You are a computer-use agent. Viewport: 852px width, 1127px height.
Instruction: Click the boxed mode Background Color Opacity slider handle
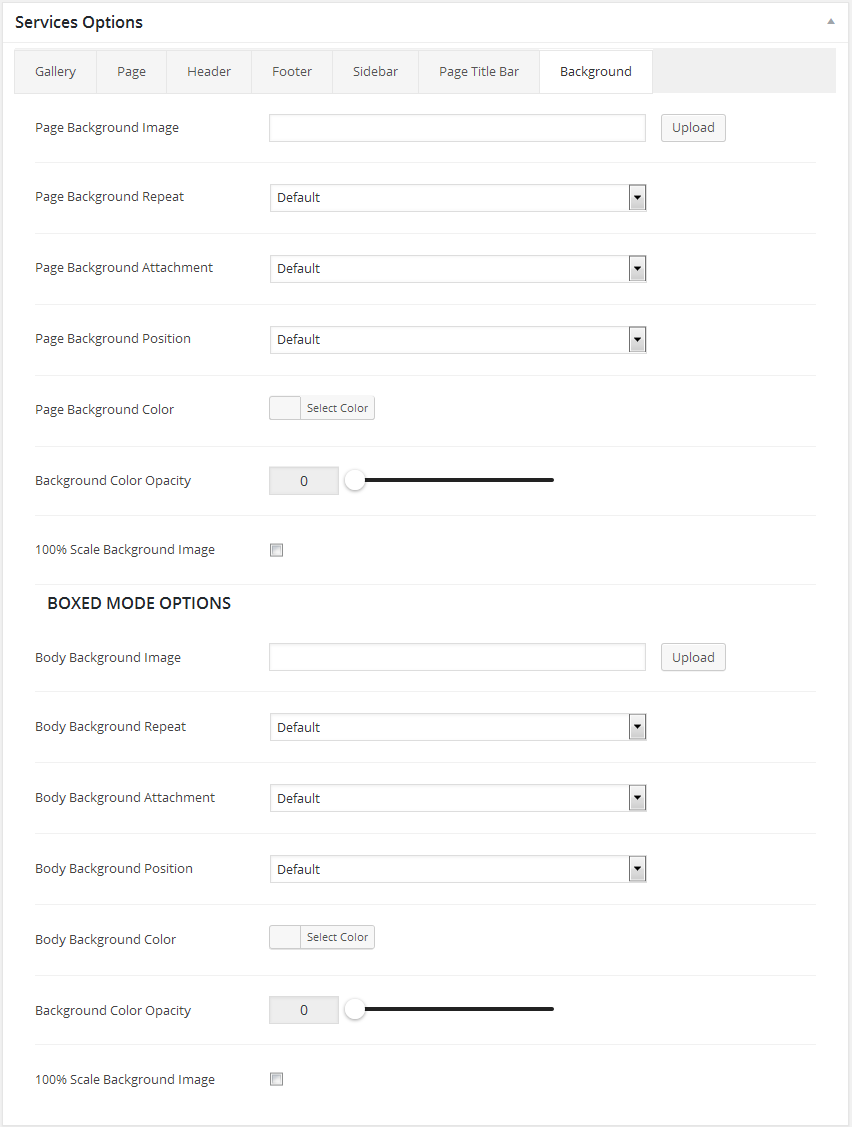click(355, 1010)
